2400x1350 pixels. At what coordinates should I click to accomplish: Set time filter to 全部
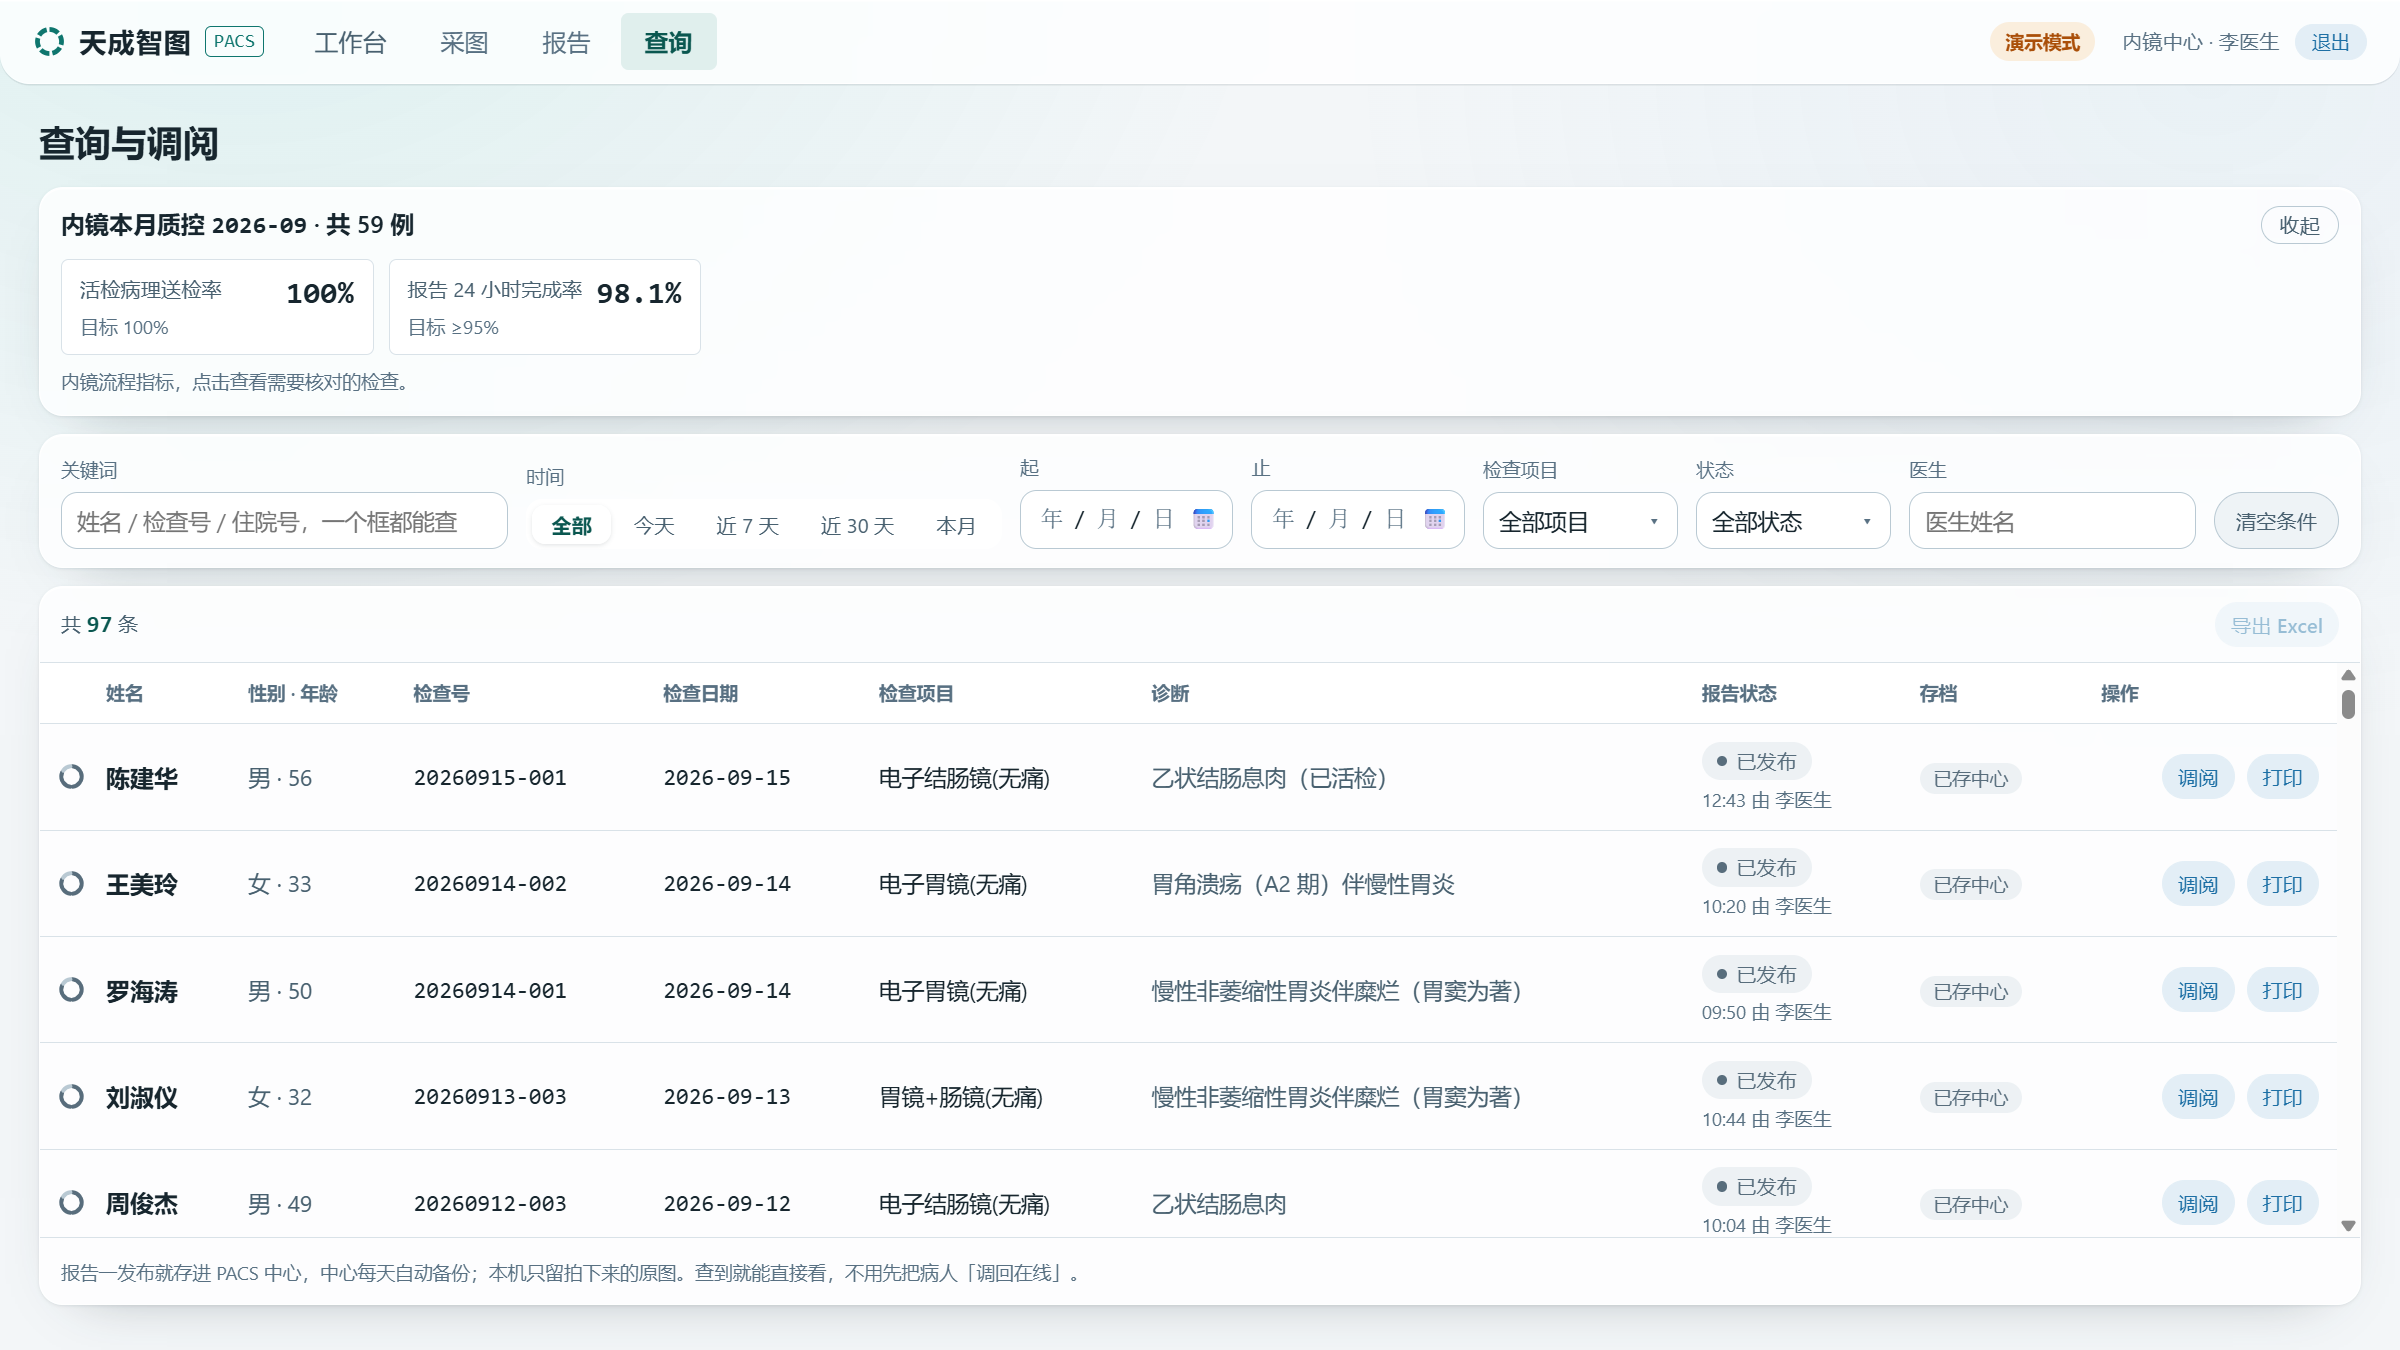571,525
